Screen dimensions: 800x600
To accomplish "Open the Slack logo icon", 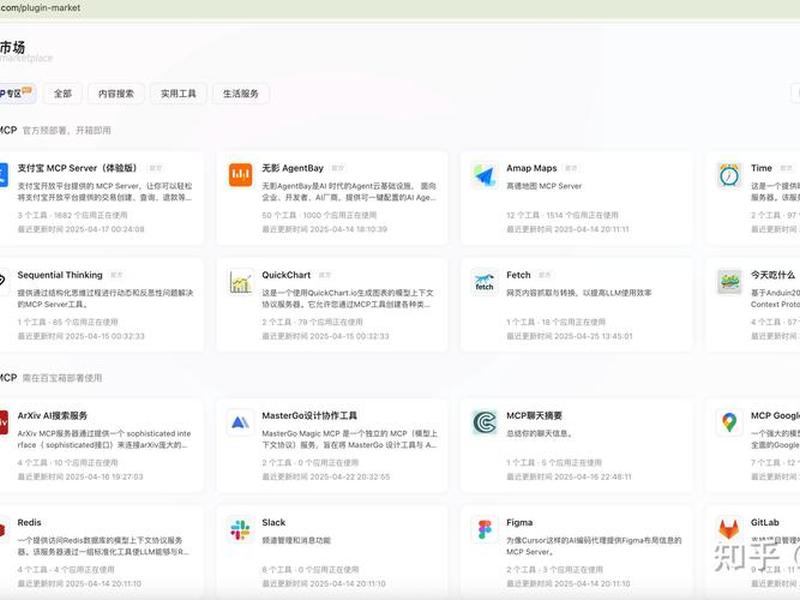I will pyautogui.click(x=240, y=530).
